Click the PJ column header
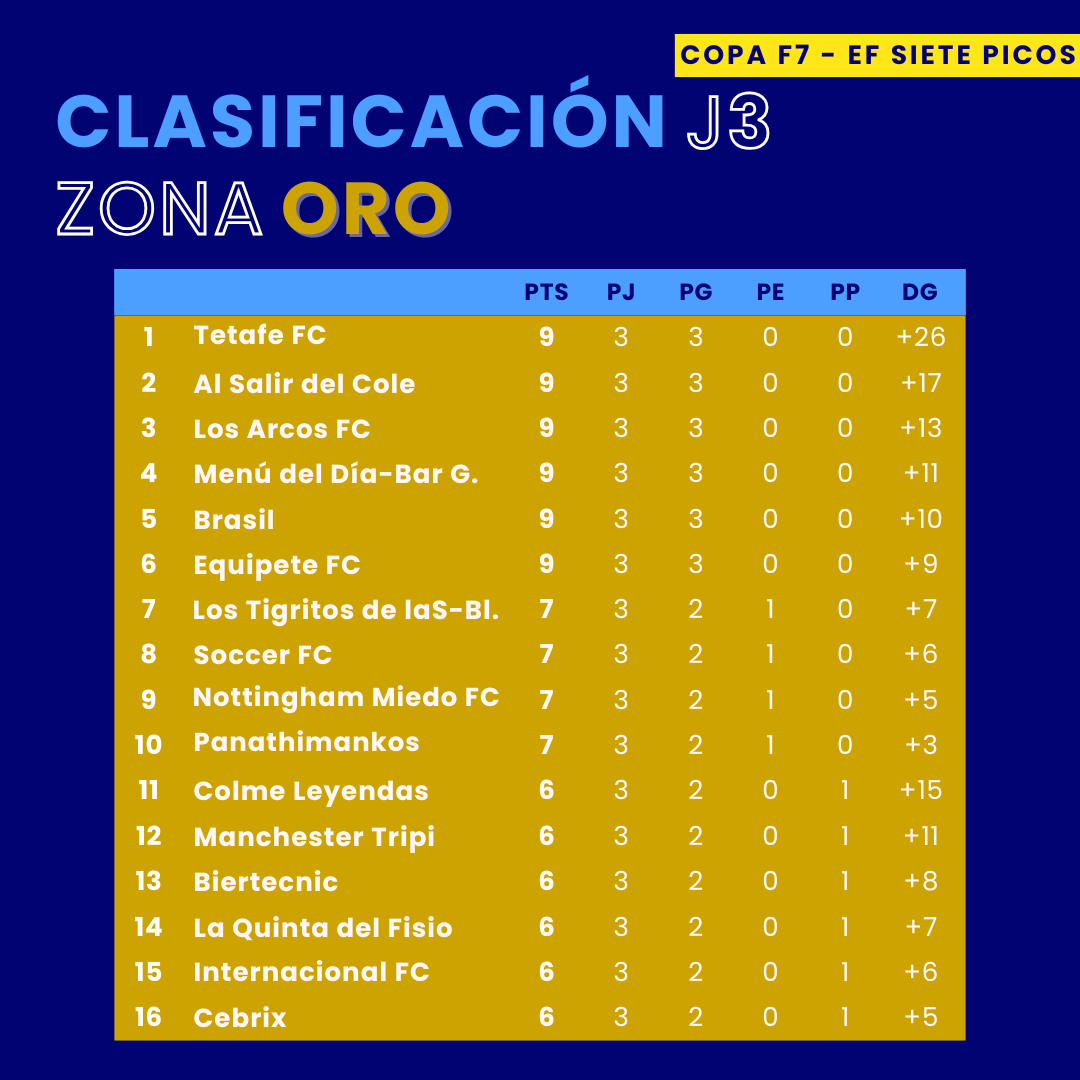1080x1080 pixels. coord(621,292)
